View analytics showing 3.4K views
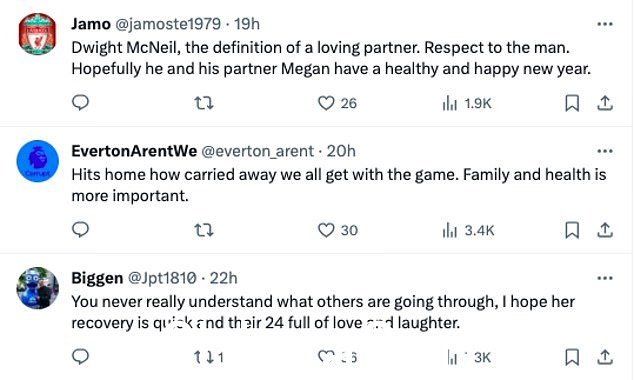 click(x=468, y=230)
